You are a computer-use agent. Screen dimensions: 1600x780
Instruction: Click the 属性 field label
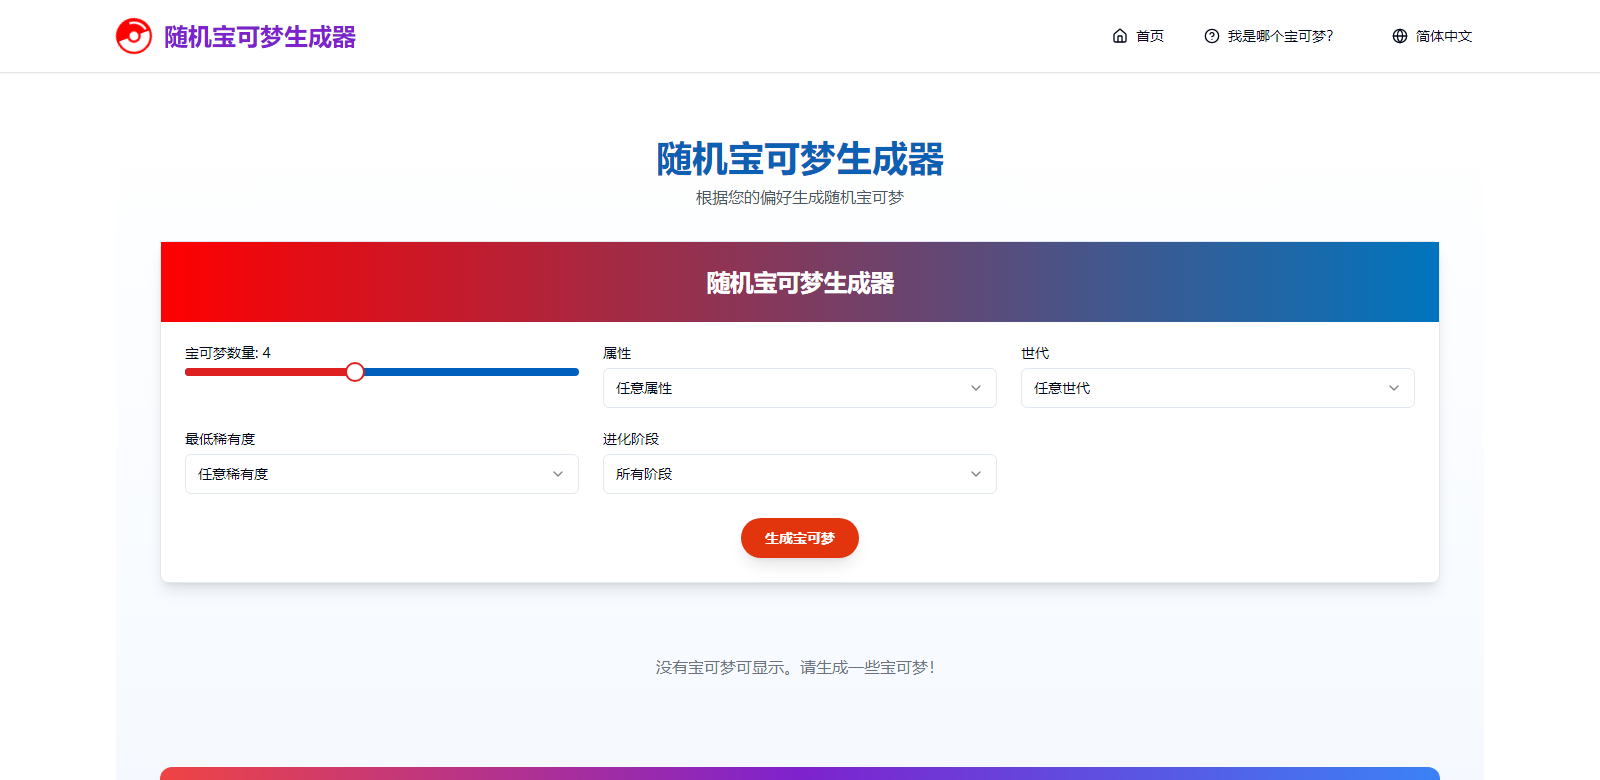(617, 353)
